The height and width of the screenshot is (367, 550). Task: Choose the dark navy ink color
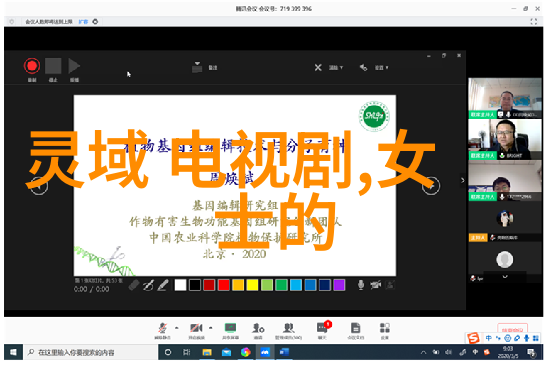[x=324, y=285]
